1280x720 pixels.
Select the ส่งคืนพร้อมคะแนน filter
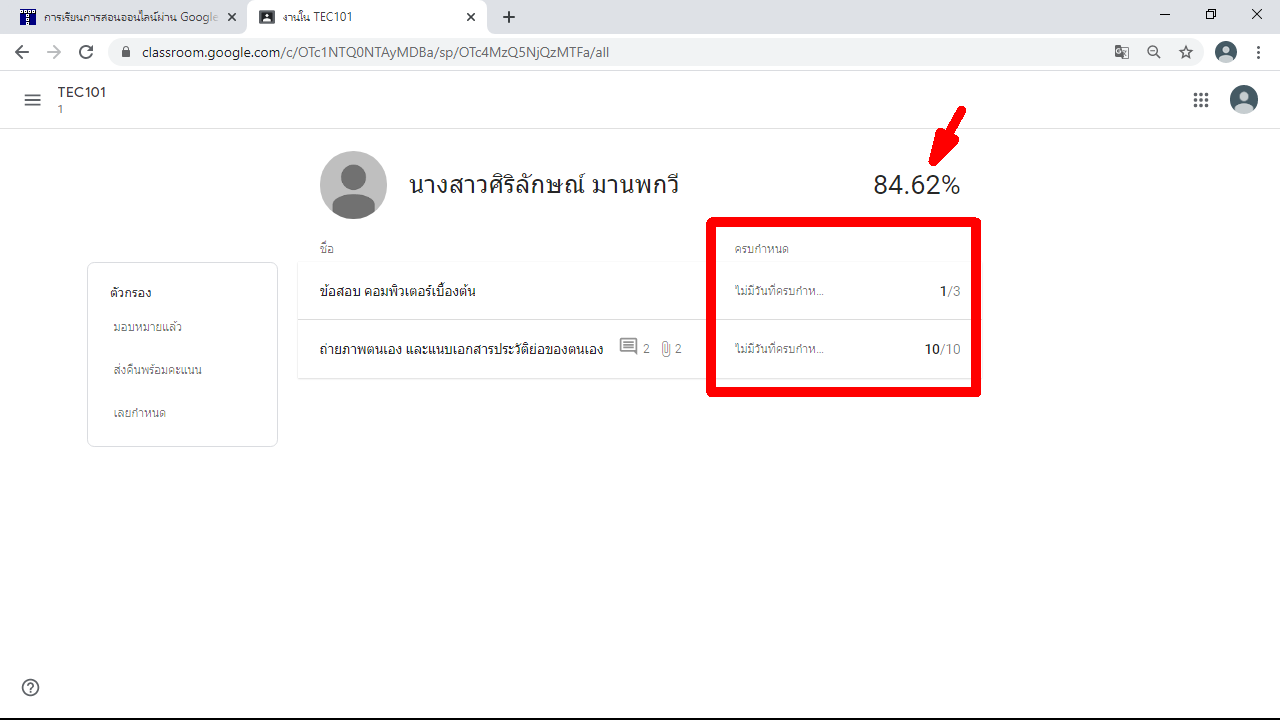[158, 370]
